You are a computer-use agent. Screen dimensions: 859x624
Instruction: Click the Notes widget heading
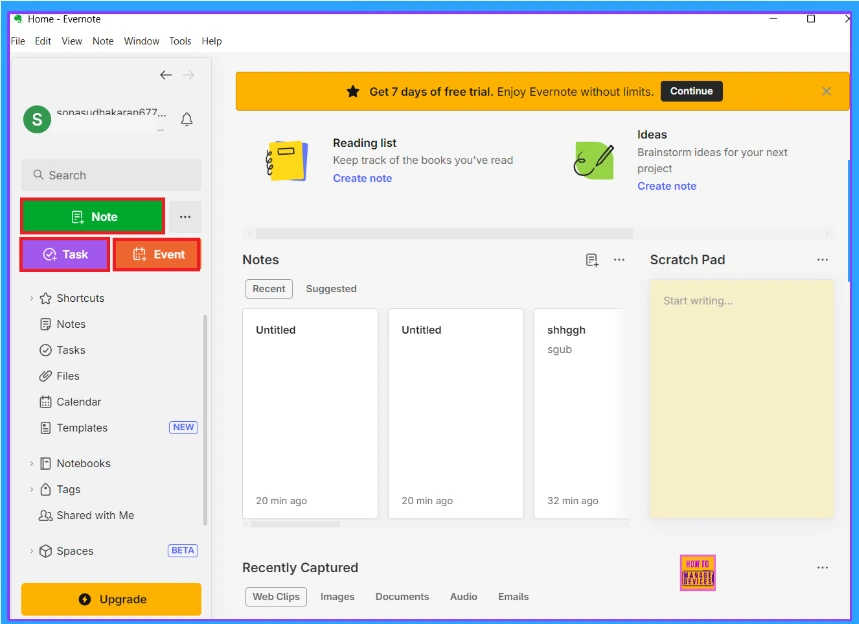tap(261, 260)
